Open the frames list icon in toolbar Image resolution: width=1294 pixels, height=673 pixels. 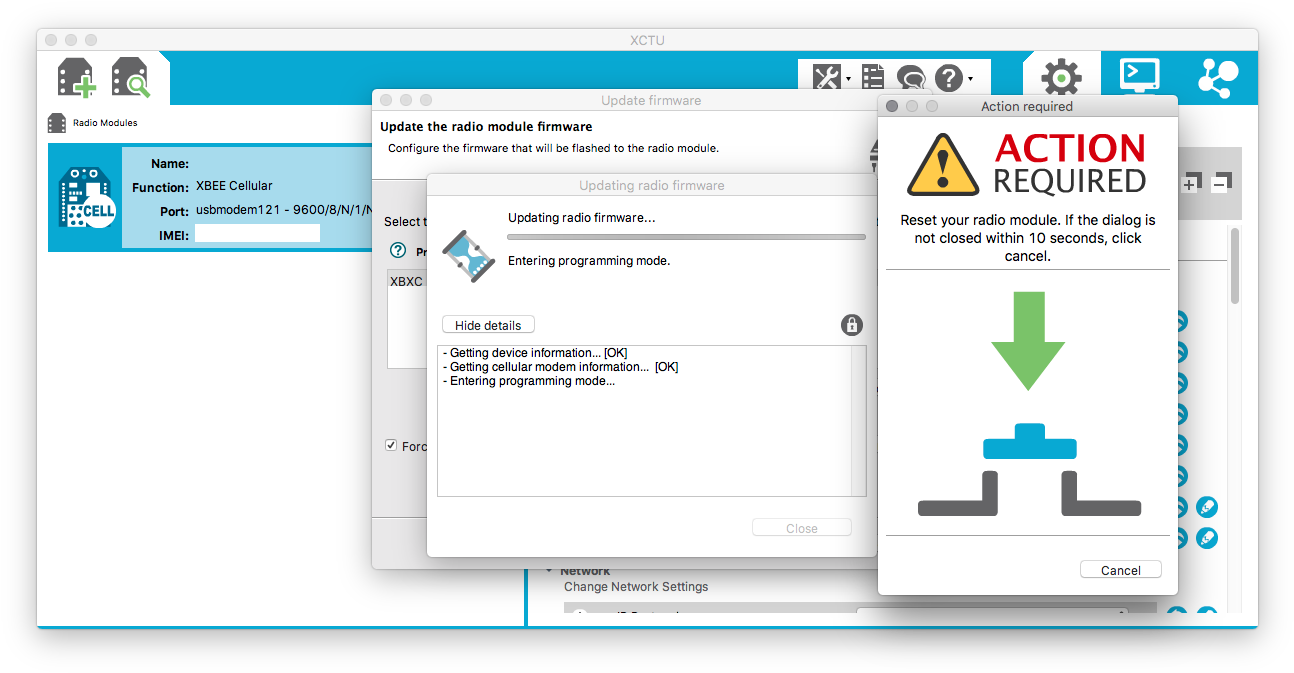click(x=873, y=77)
